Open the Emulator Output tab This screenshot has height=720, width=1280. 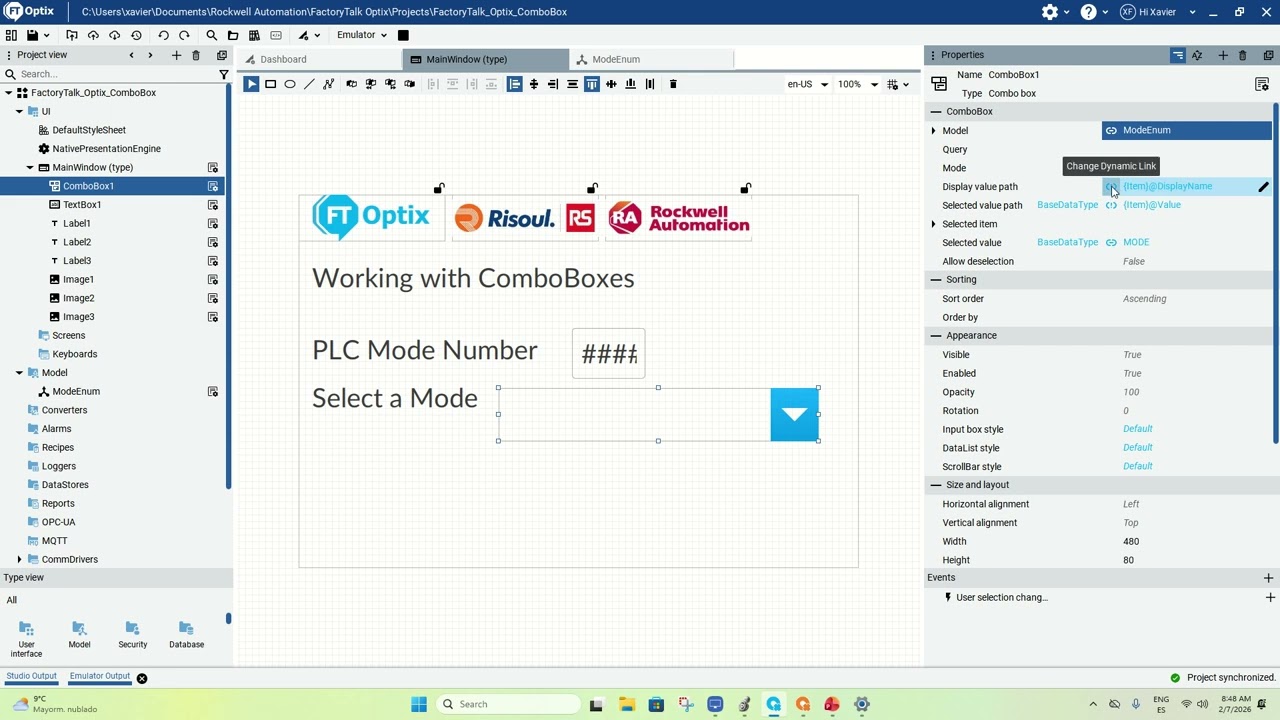point(100,677)
